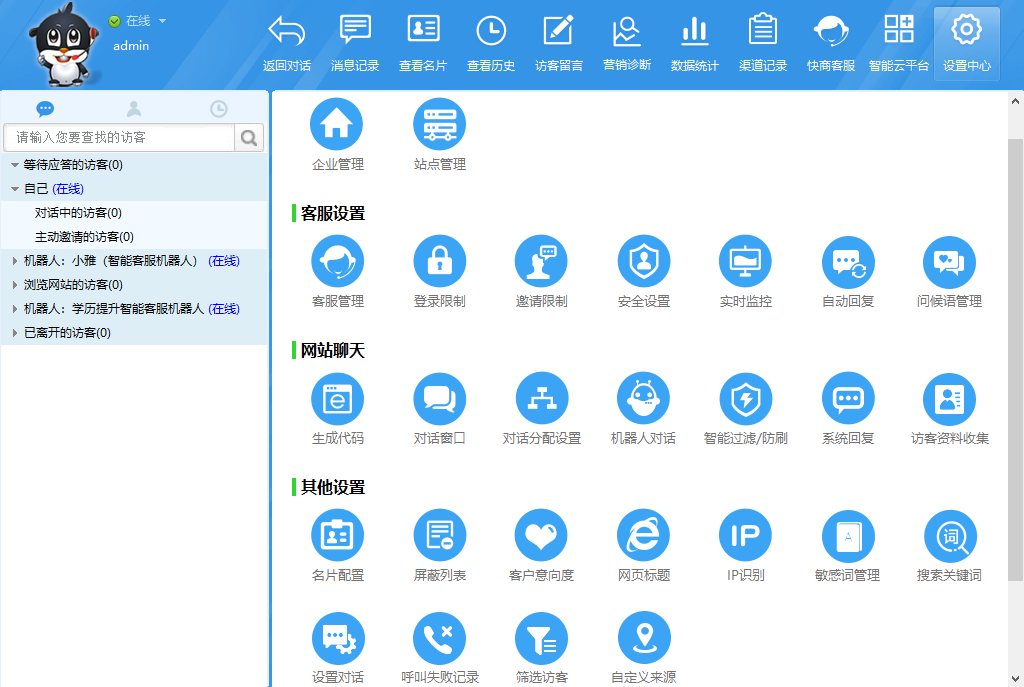
Task: Click the visitor search magnifier button
Action: 248,137
